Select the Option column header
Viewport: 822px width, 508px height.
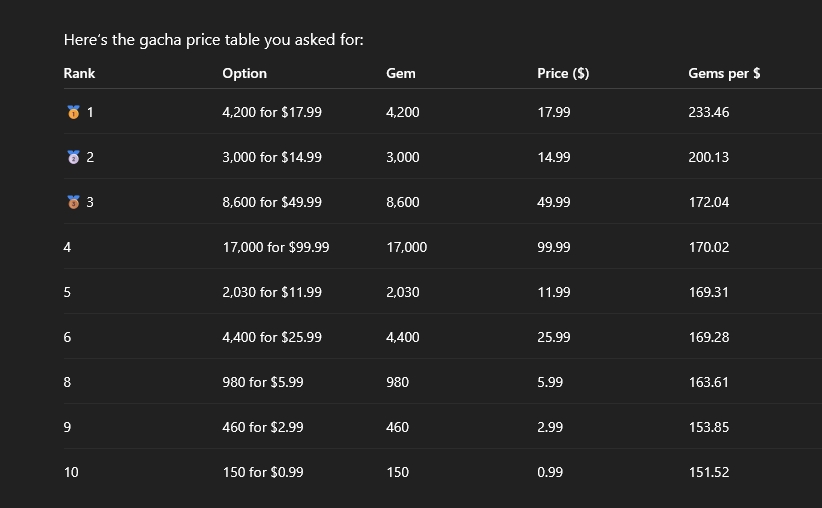coord(244,73)
